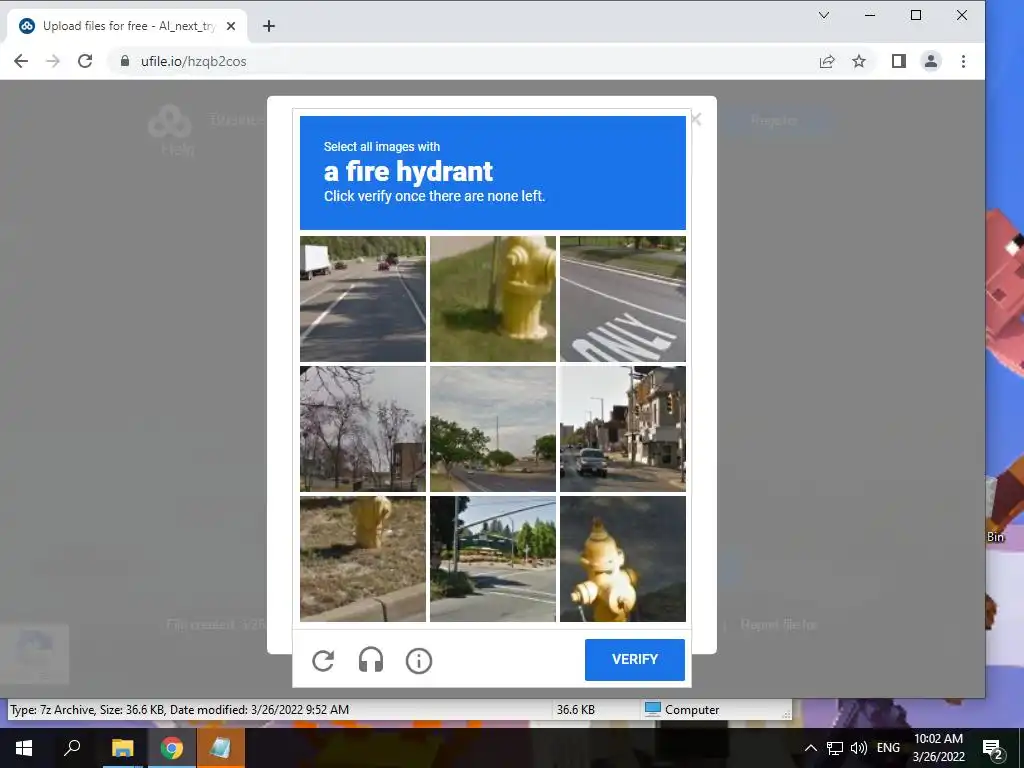The width and height of the screenshot is (1024, 768).
Task: Open the clock and calendar
Action: [938, 748]
